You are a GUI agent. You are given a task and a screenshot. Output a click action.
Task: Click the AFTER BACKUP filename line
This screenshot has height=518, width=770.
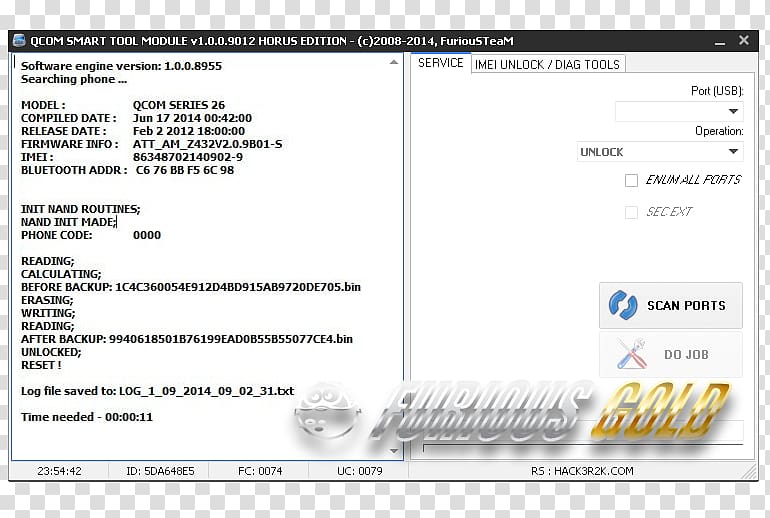pyautogui.click(x=187, y=339)
